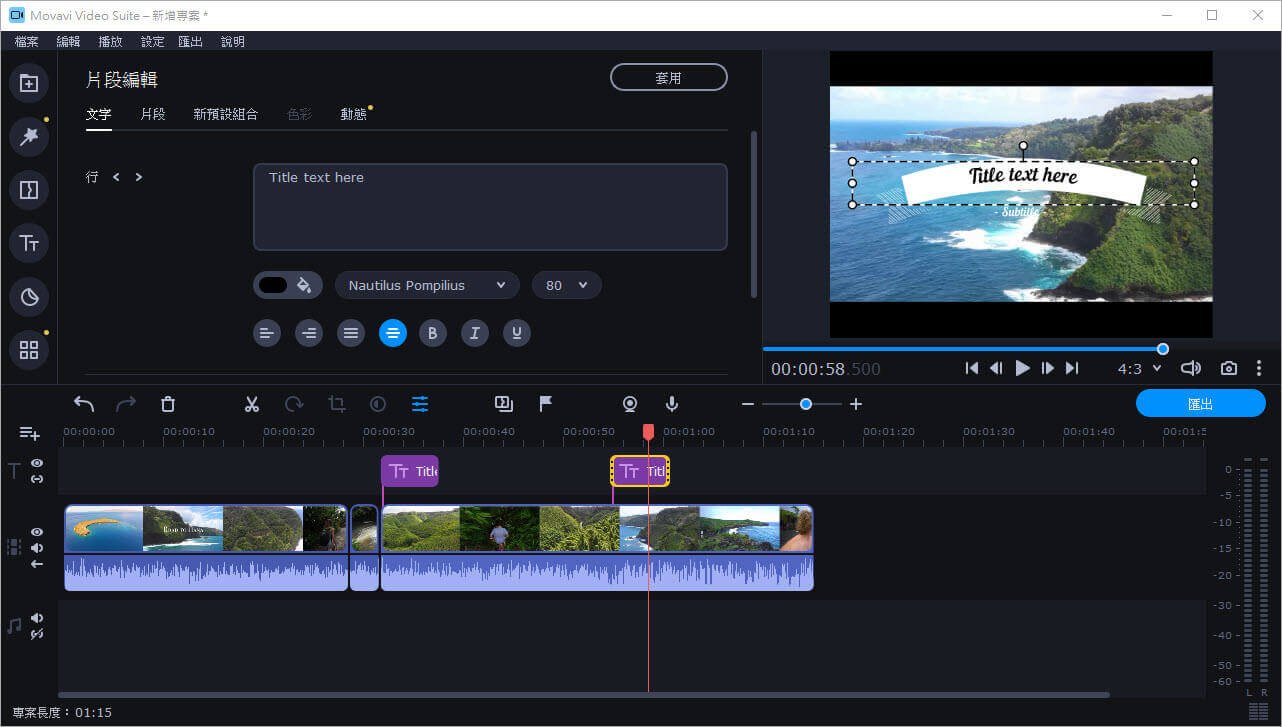Click the Title text here input field

click(490, 207)
